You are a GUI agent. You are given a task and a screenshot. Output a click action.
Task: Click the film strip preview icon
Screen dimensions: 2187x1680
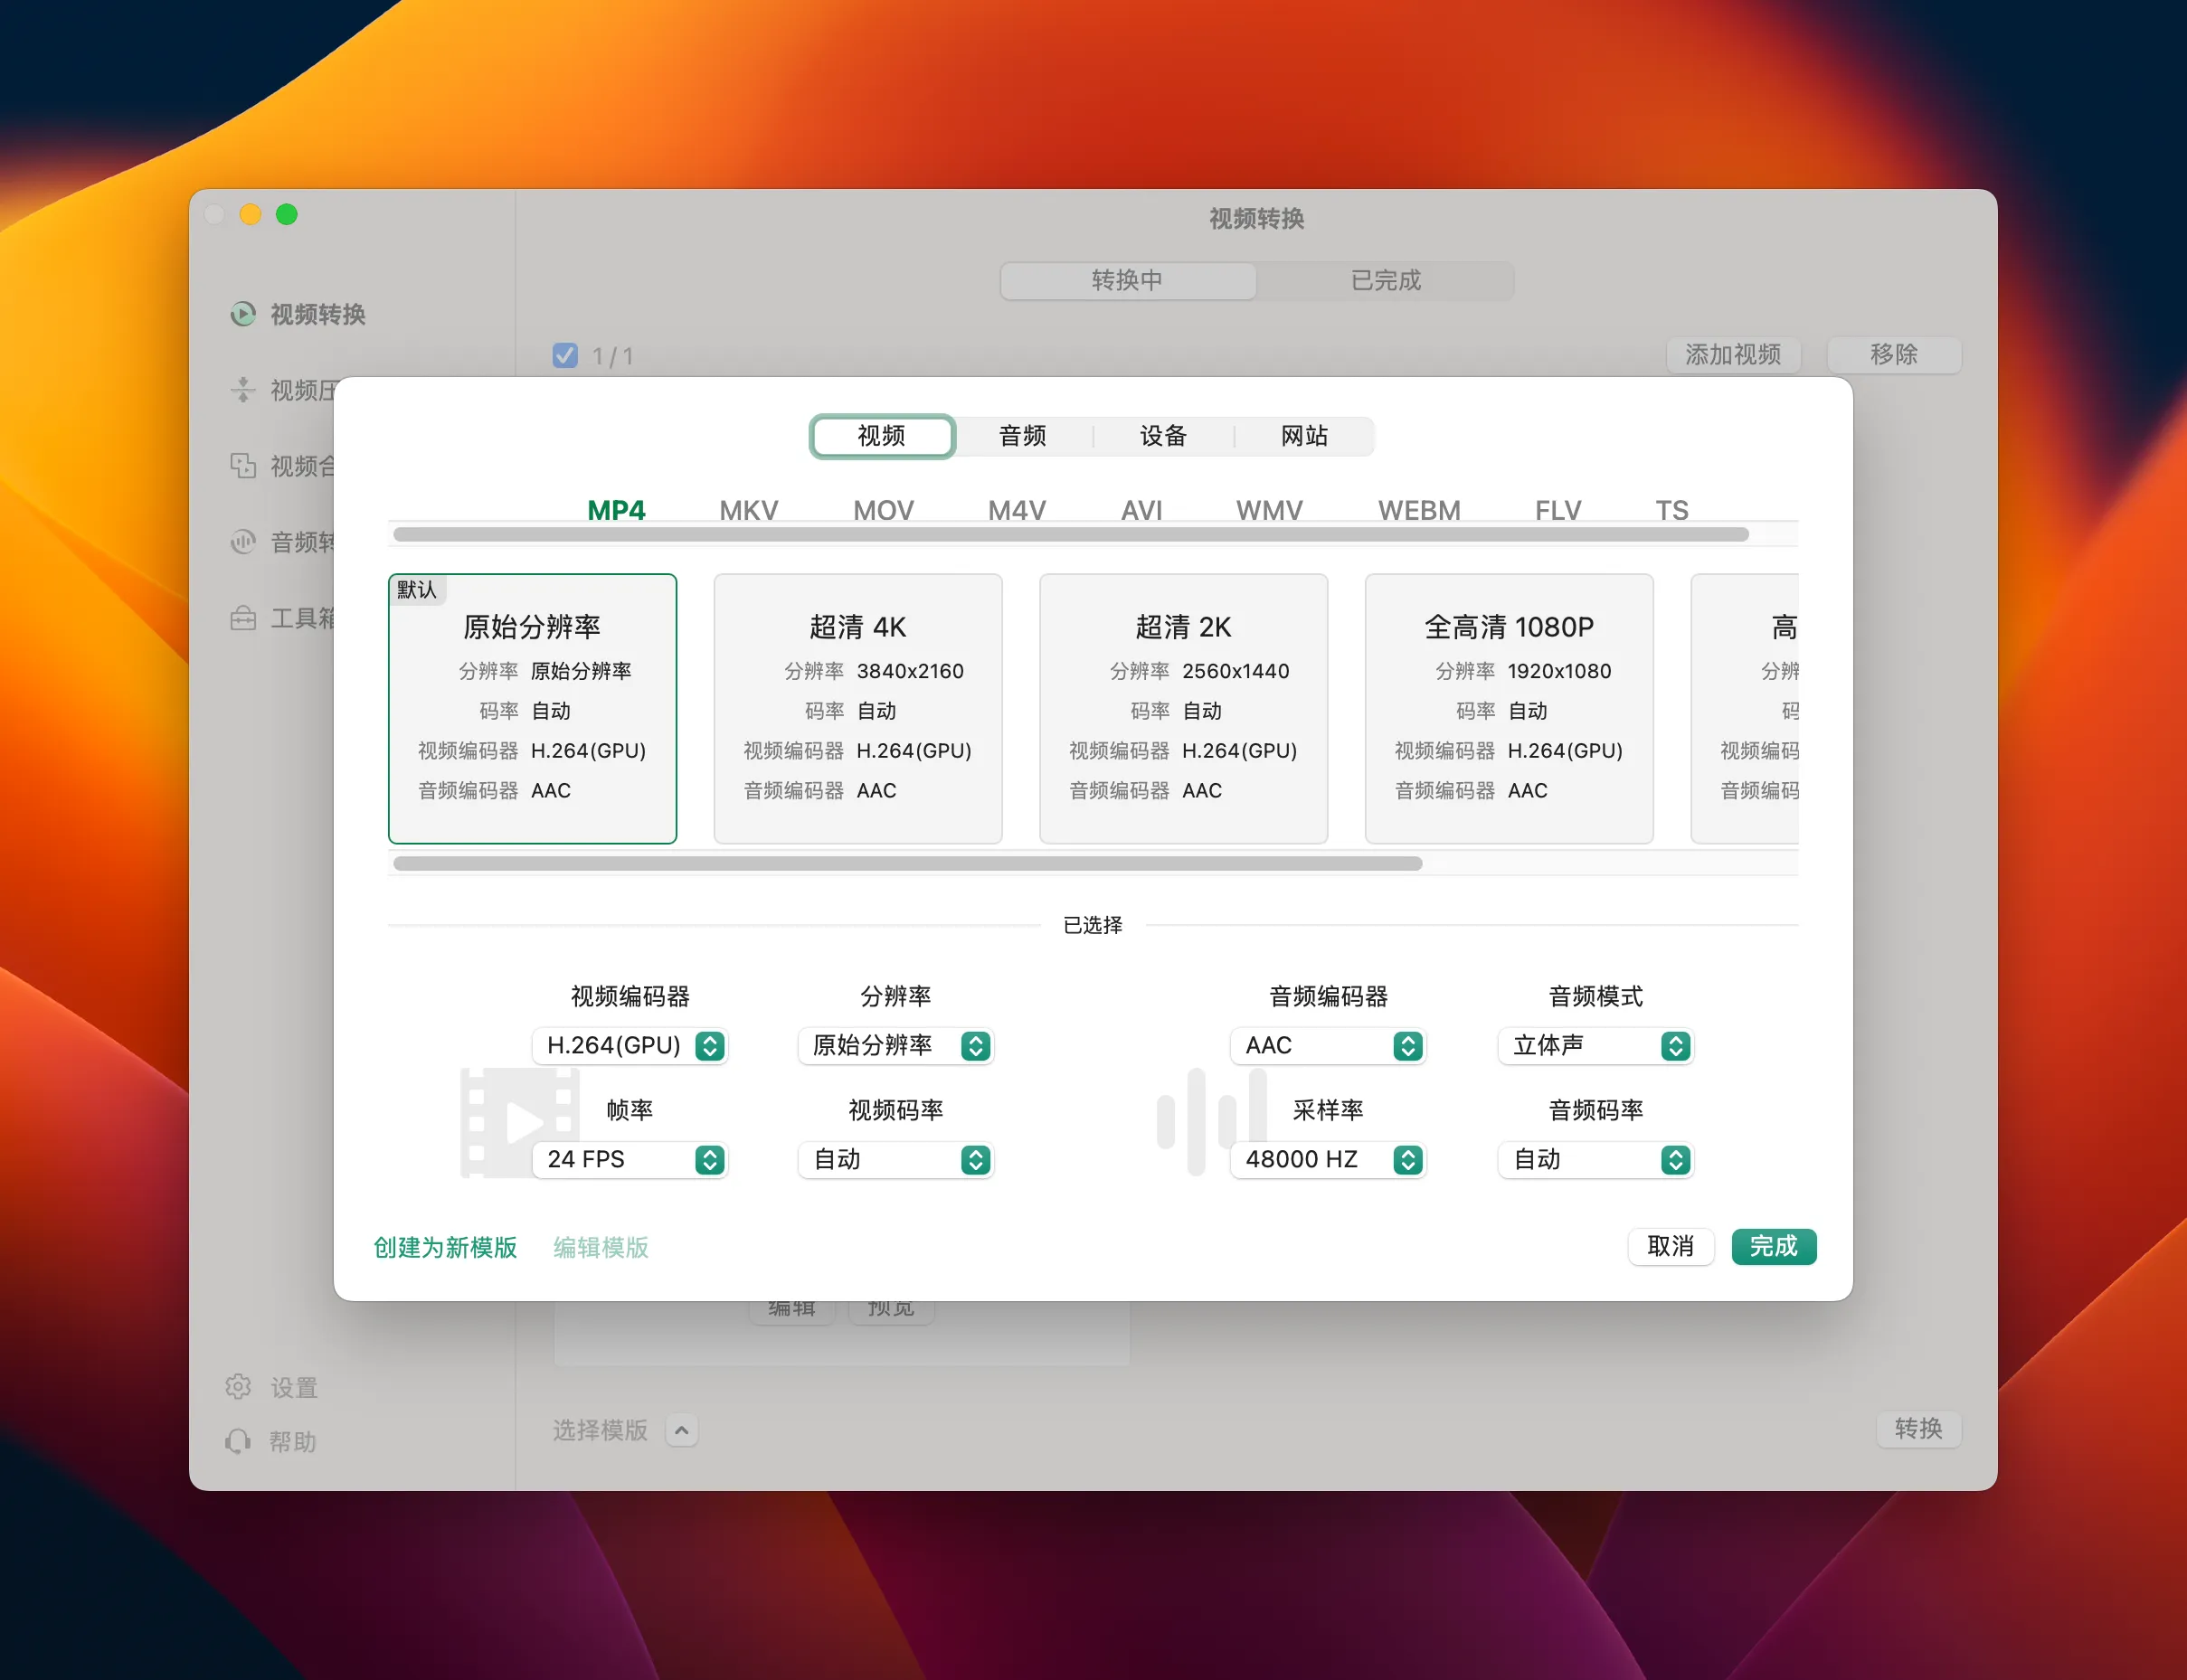(x=519, y=1120)
